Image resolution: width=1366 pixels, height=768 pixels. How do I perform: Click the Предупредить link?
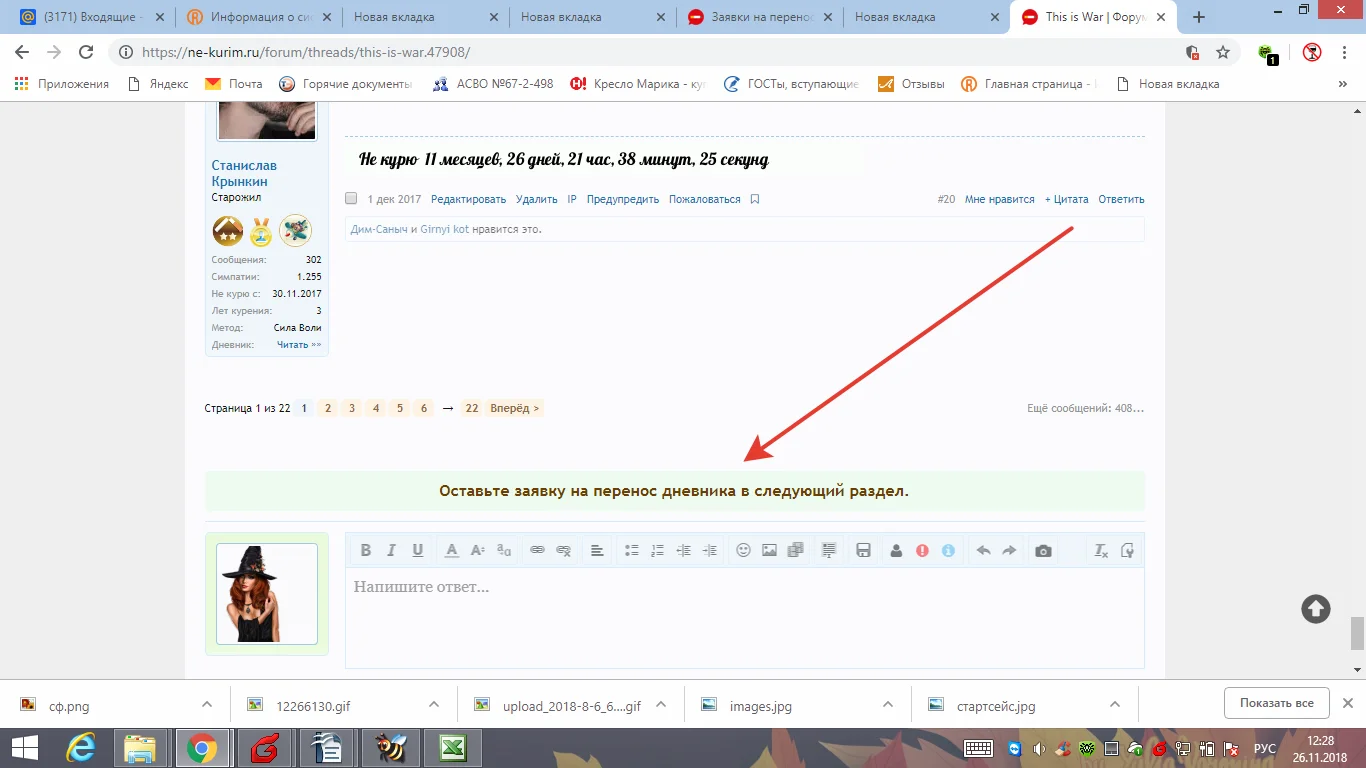point(623,199)
